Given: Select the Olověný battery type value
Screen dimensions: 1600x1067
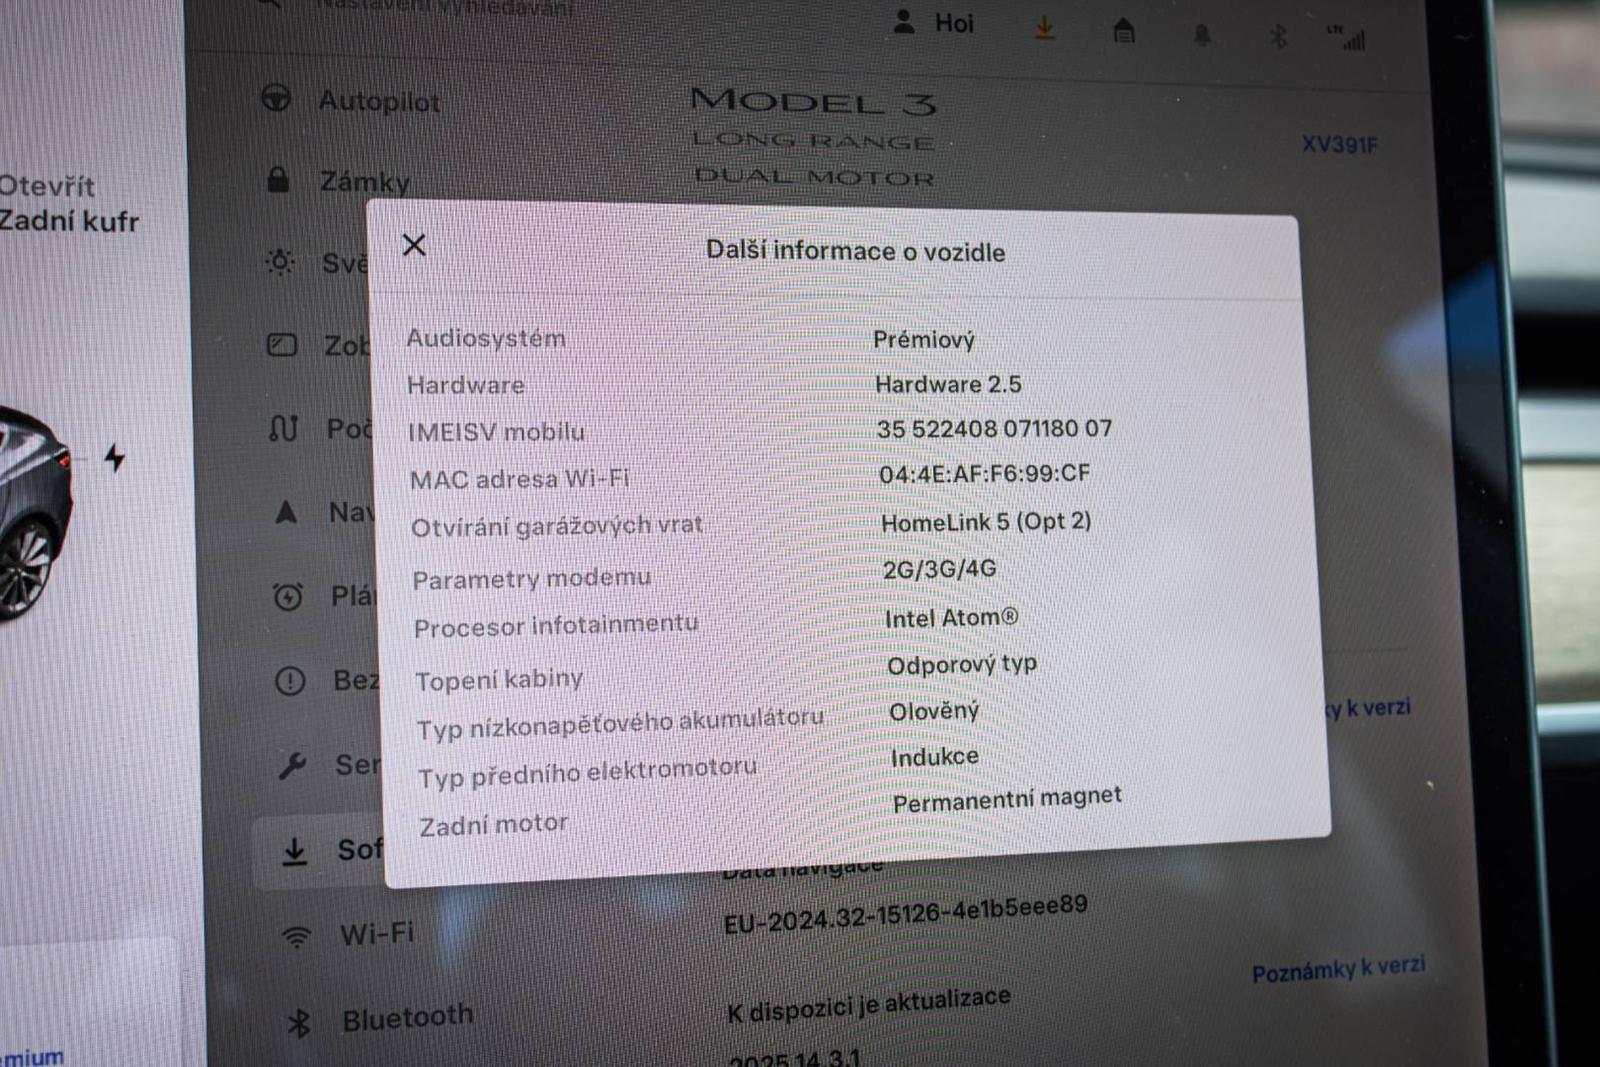Looking at the screenshot, I should point(934,711).
